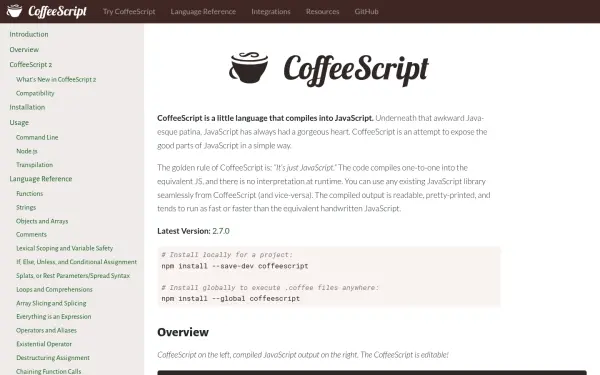Open Array Slicing and Splicing
The image size is (600, 375).
point(51,303)
